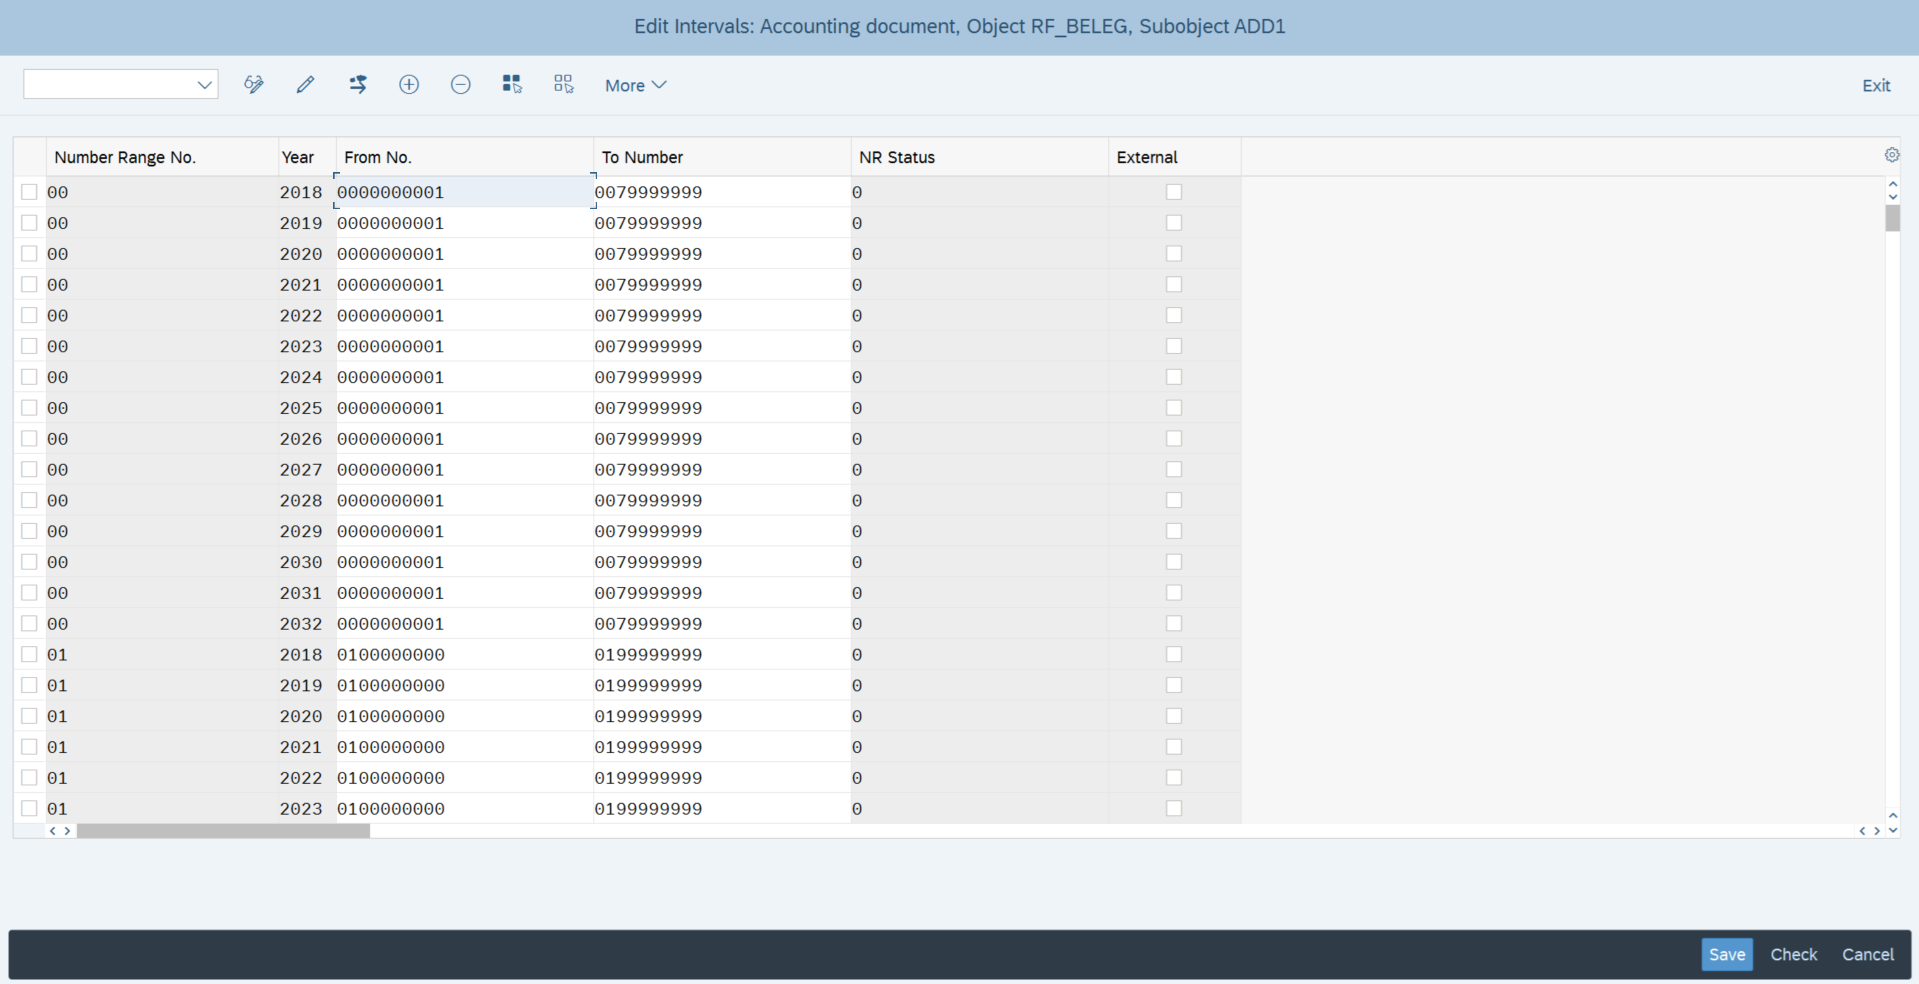1919x984 pixels.
Task: Click Exit in the top toolbar
Action: tap(1876, 85)
